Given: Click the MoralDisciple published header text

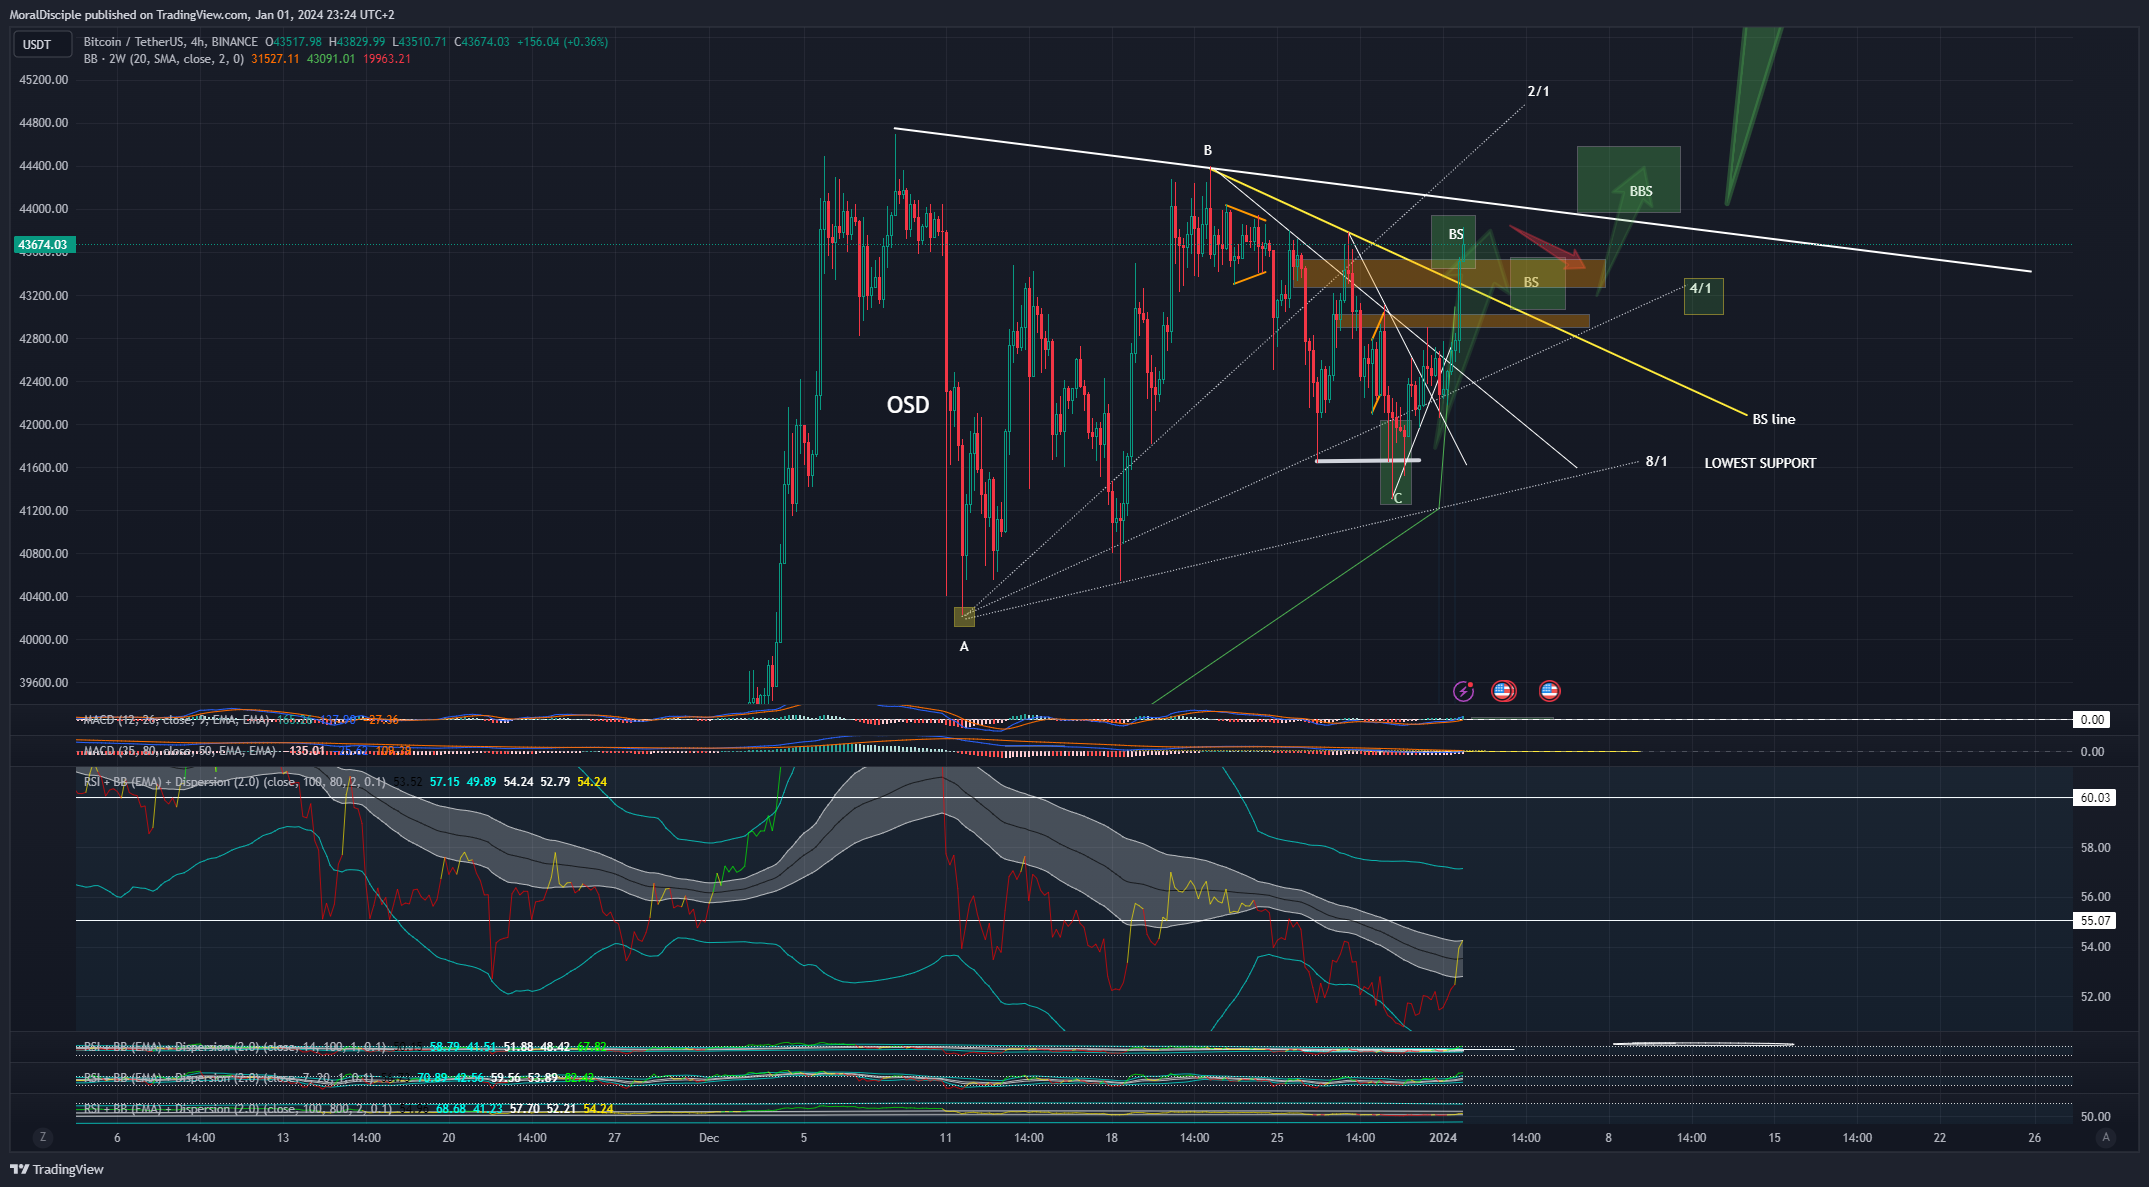Looking at the screenshot, I should click(202, 15).
